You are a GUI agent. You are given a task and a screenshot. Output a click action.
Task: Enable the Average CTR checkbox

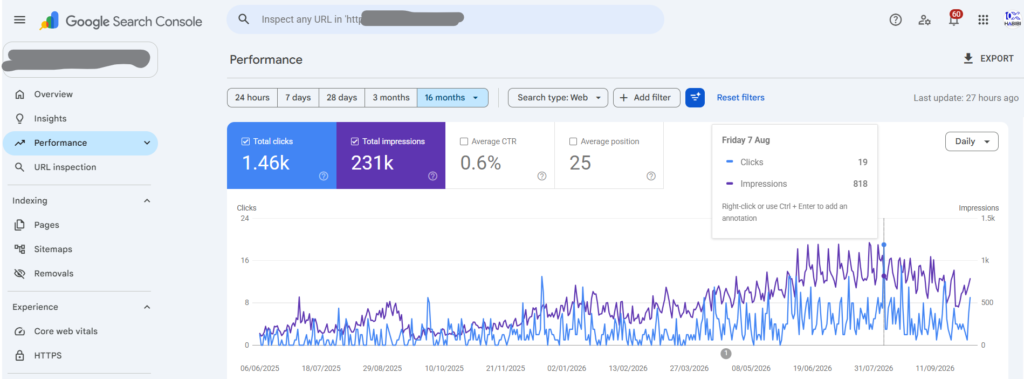click(x=464, y=141)
